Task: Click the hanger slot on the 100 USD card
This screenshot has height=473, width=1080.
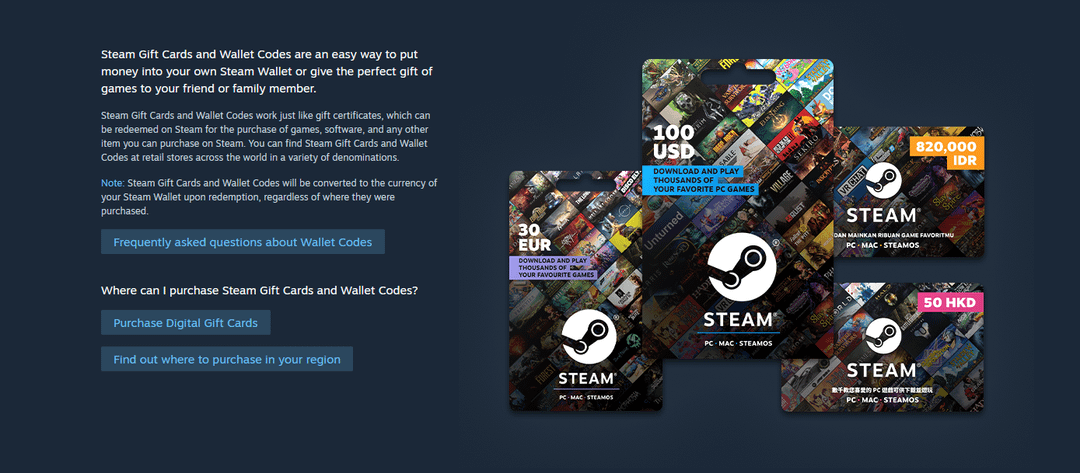Action: 738,74
